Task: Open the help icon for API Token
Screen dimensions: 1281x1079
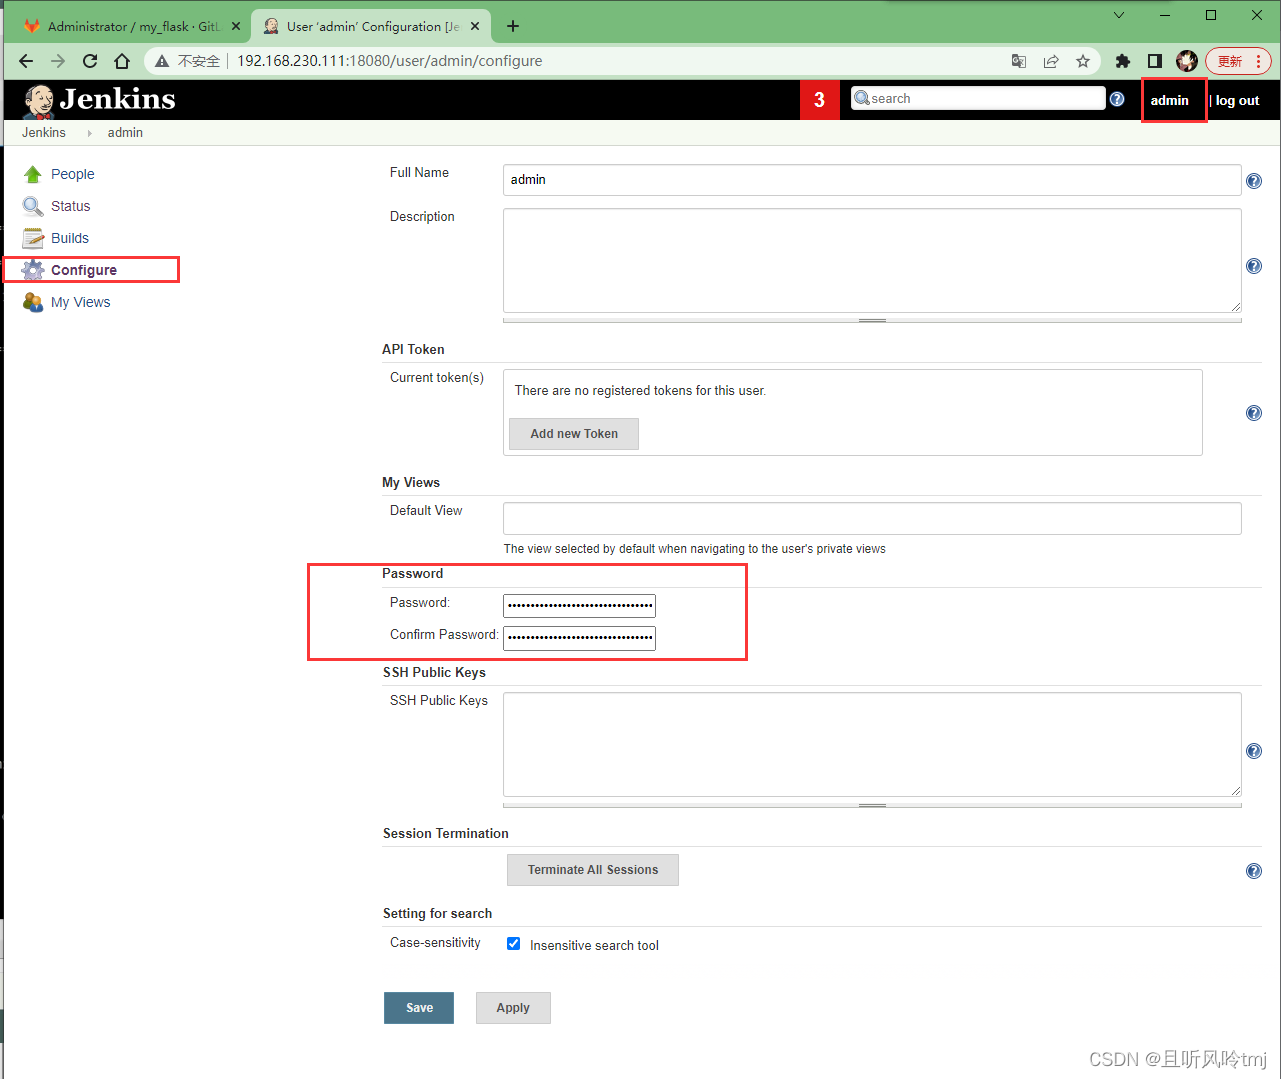Action: point(1254,413)
